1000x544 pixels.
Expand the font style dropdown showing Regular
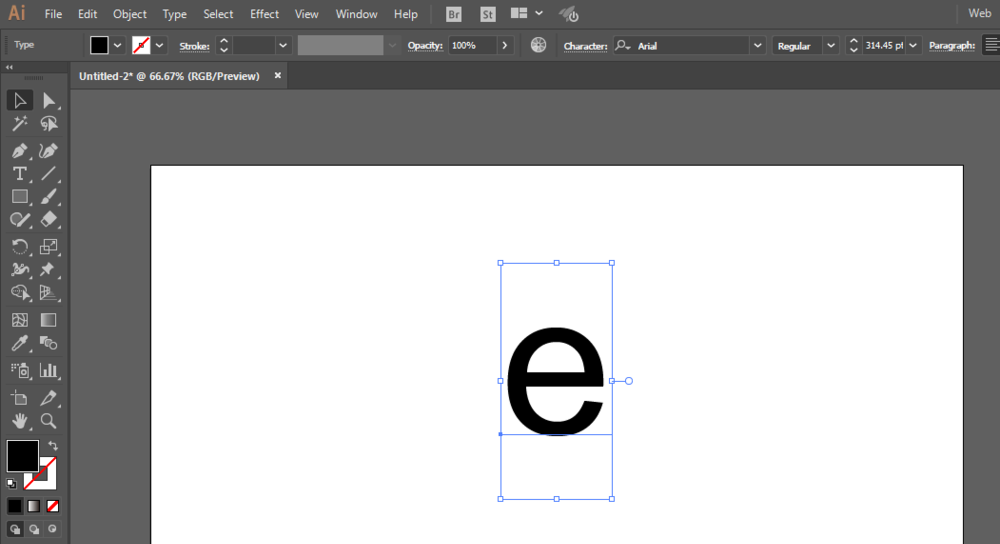click(x=830, y=46)
